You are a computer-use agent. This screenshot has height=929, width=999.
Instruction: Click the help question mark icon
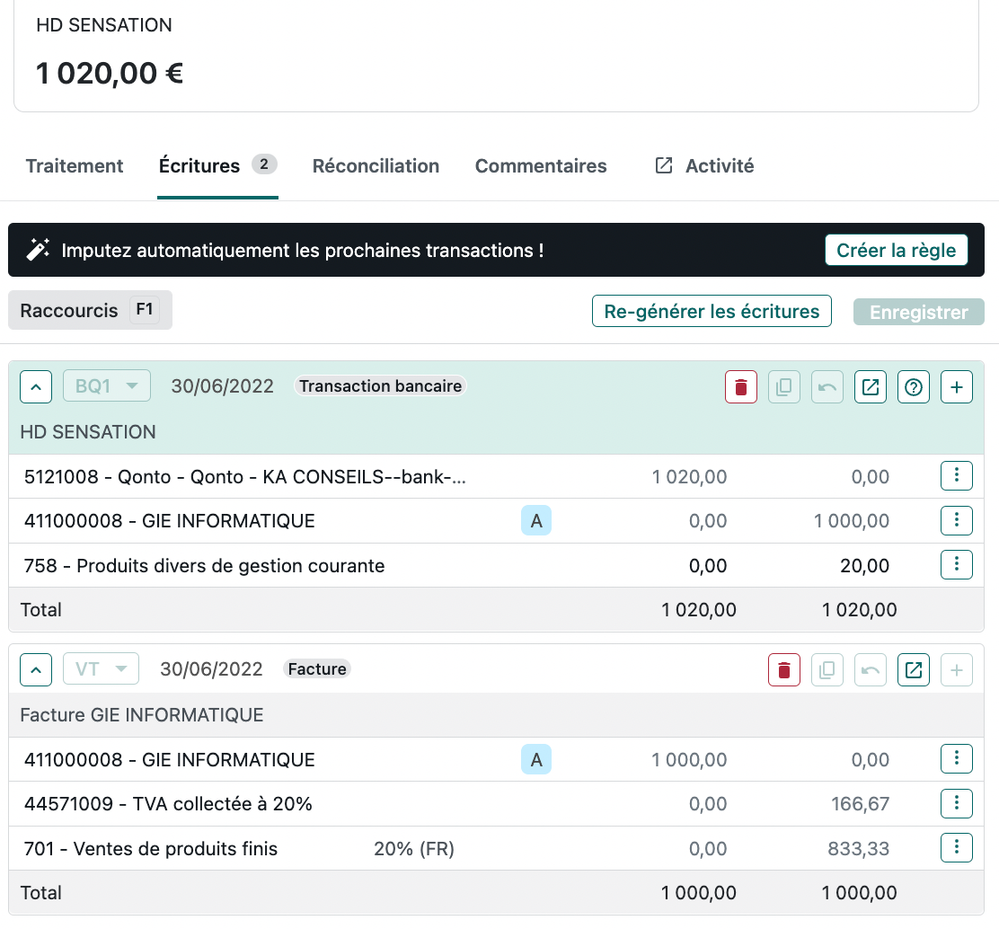(913, 387)
